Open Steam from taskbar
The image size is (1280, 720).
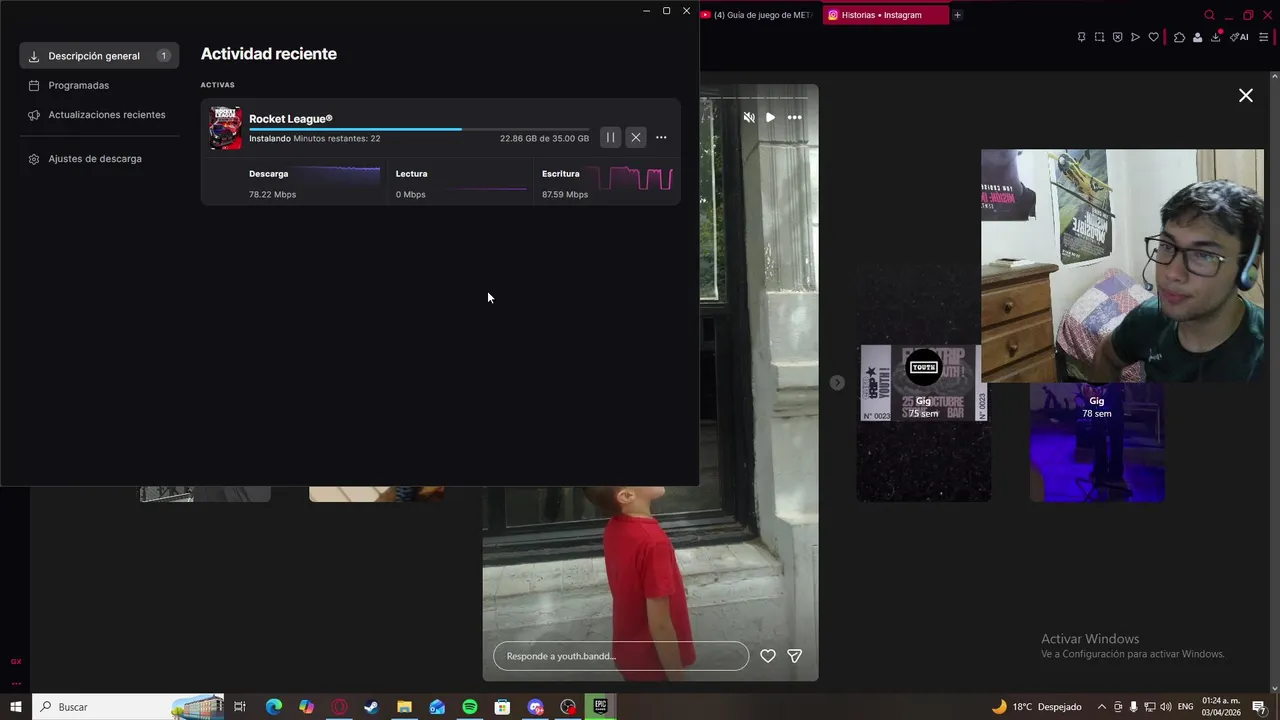click(371, 707)
